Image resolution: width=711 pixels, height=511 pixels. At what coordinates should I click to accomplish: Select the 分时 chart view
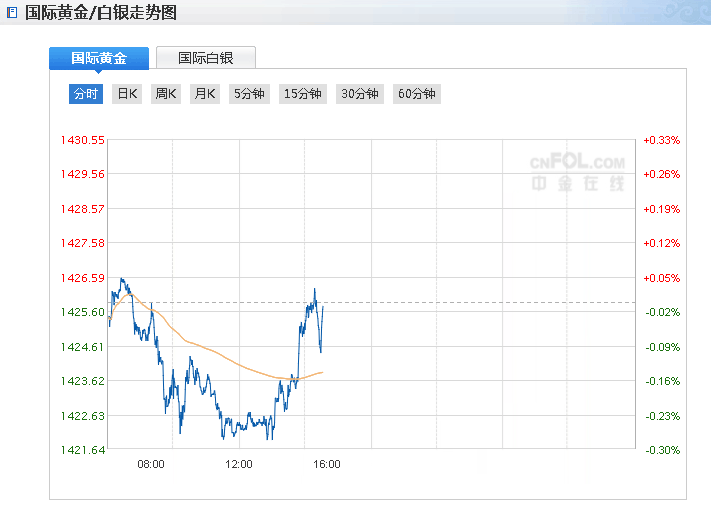[86, 94]
